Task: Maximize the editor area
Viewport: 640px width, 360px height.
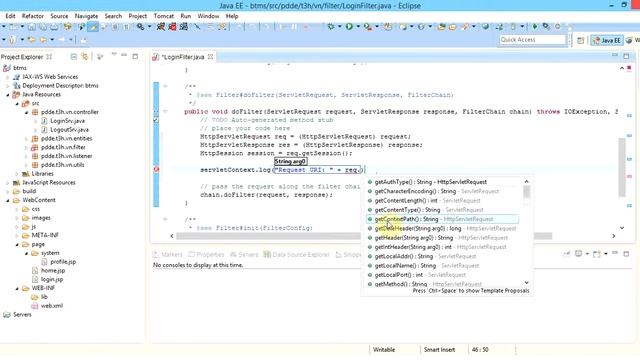Action: (626, 56)
